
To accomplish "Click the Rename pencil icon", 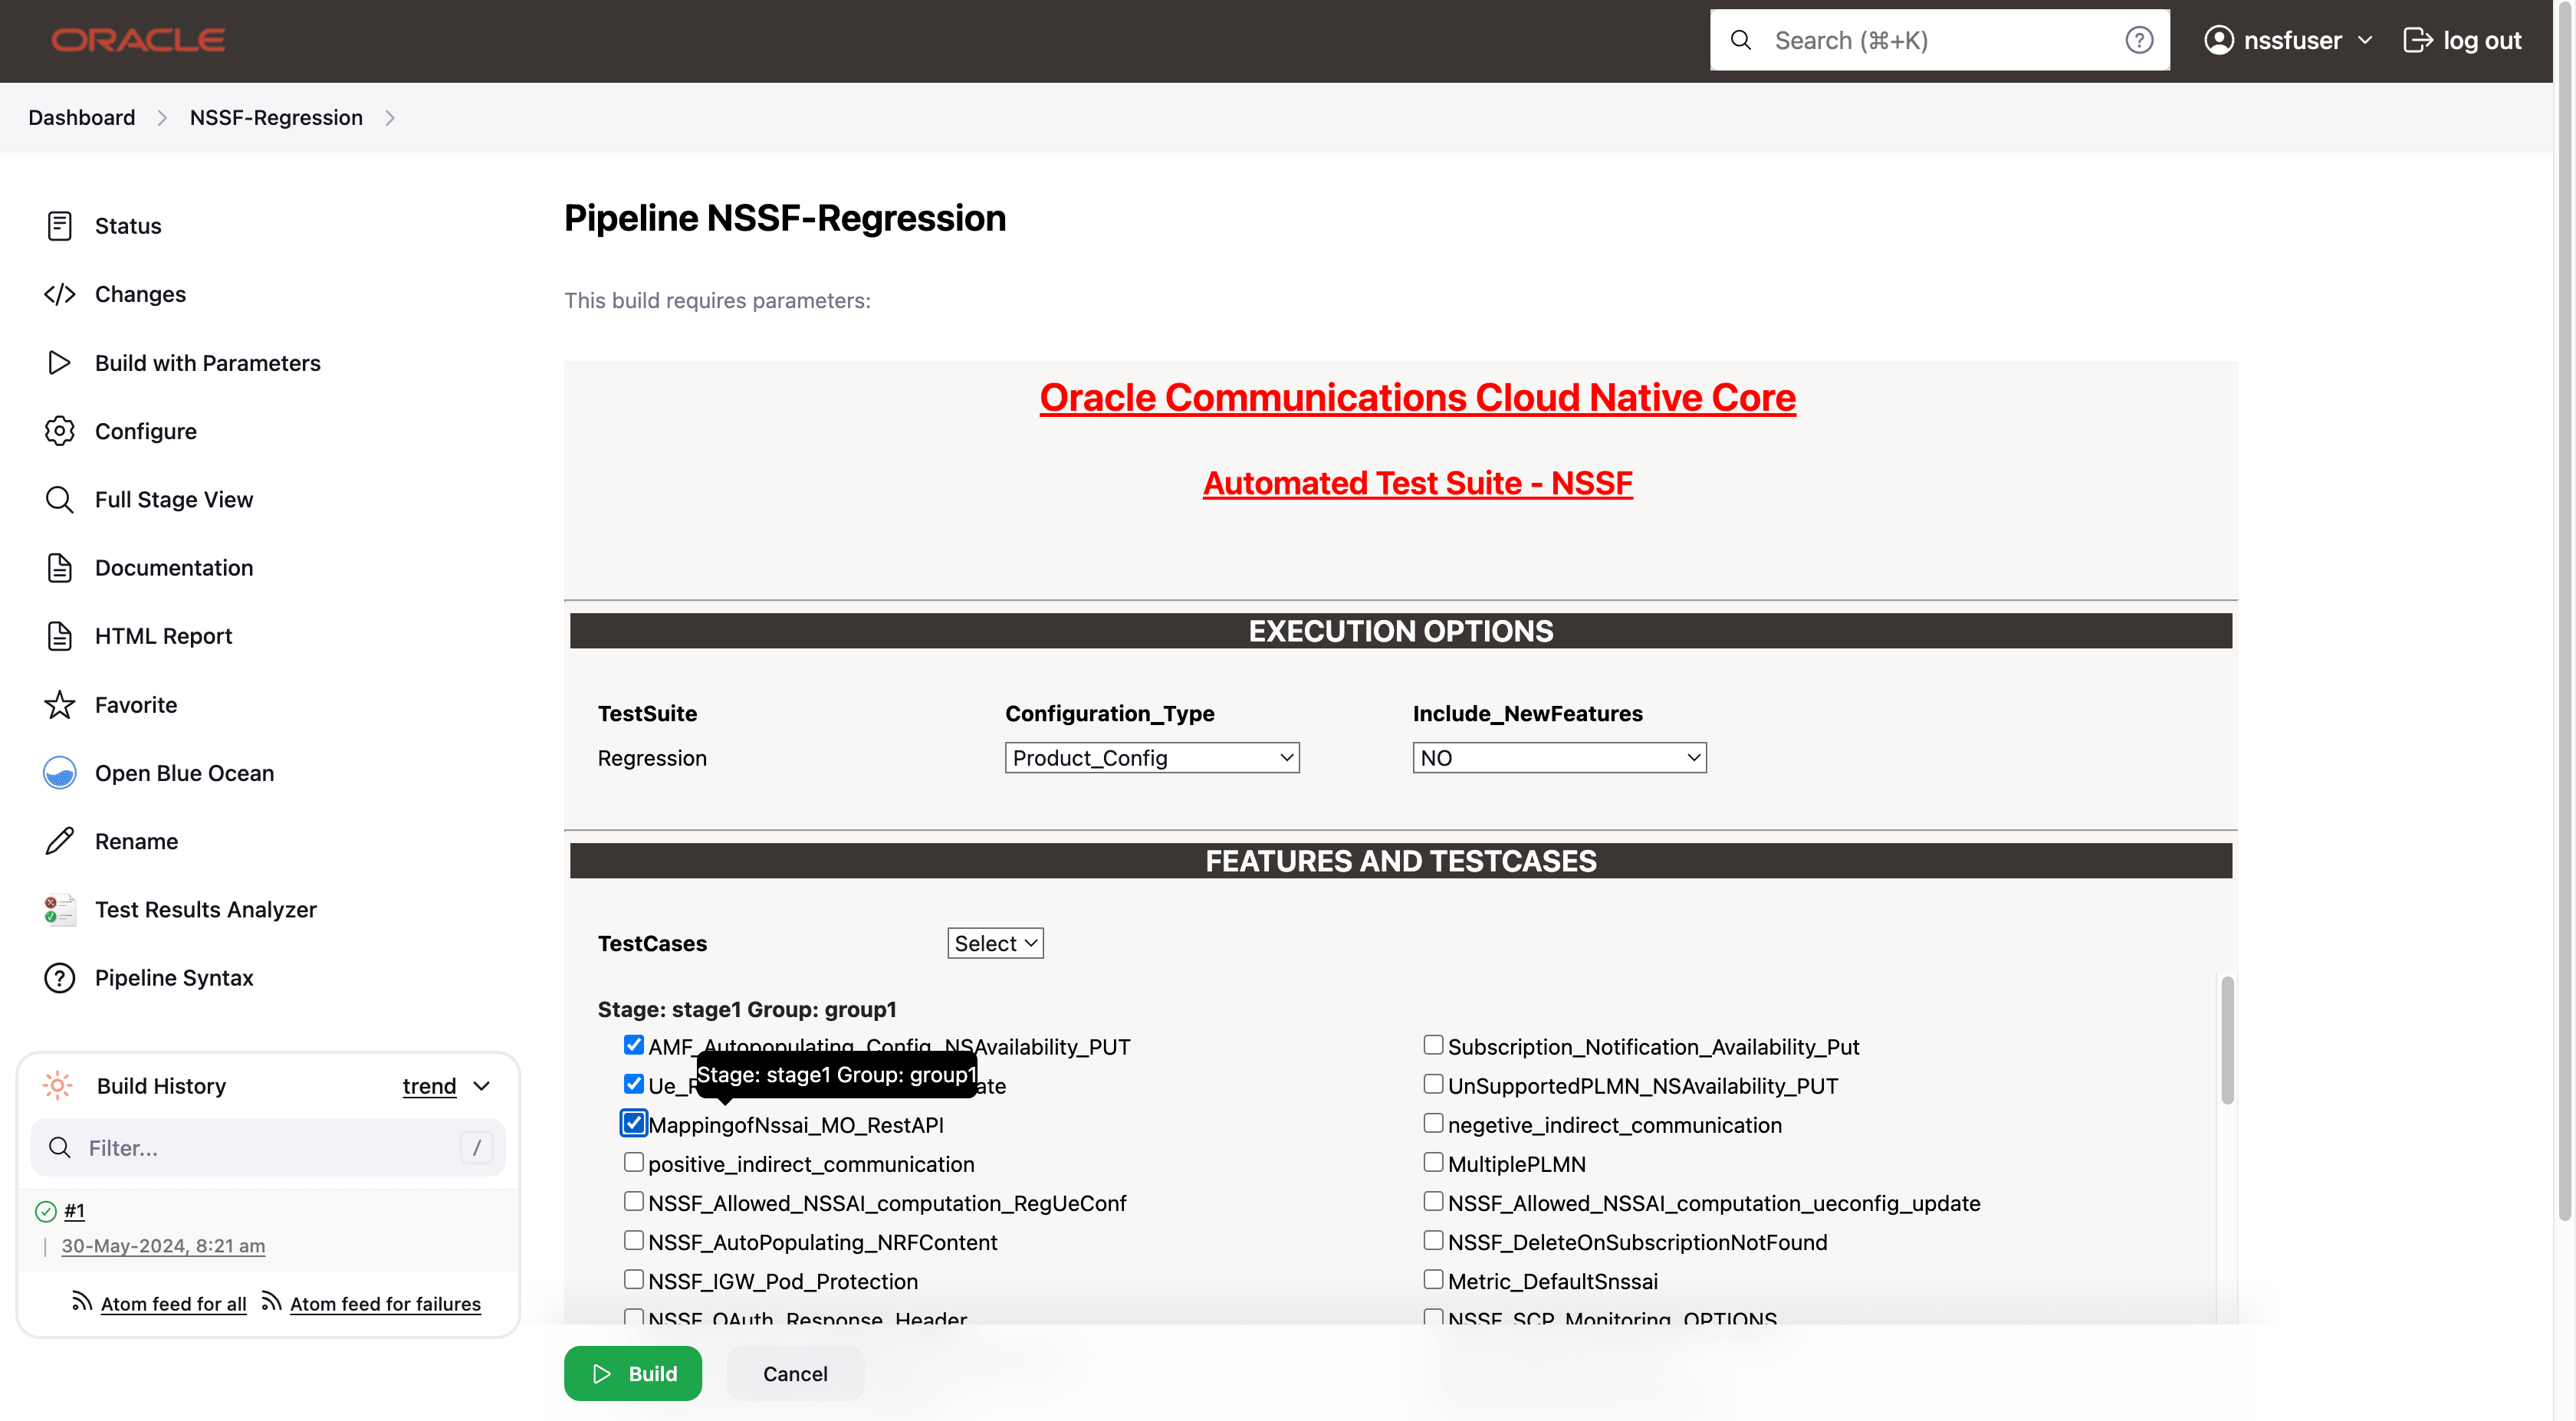I will 59,841.
